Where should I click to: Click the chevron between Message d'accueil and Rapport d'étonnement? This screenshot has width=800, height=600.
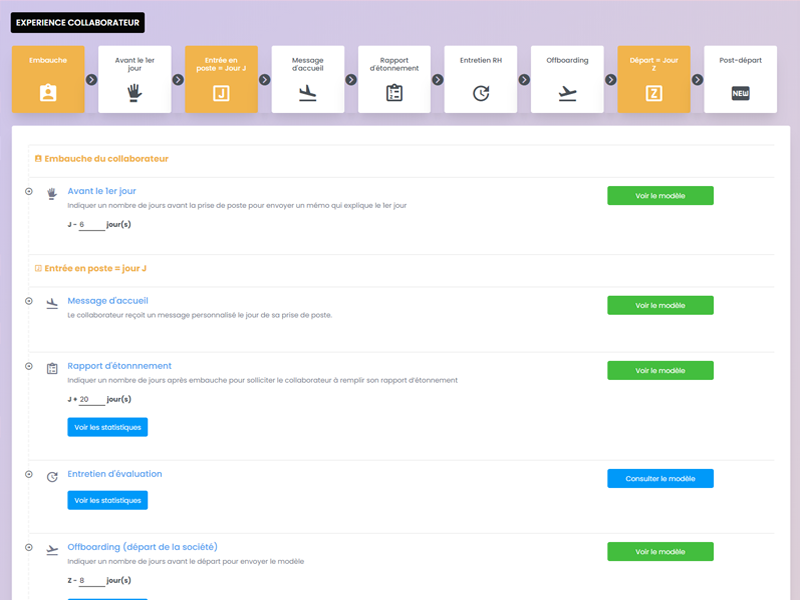tap(351, 78)
